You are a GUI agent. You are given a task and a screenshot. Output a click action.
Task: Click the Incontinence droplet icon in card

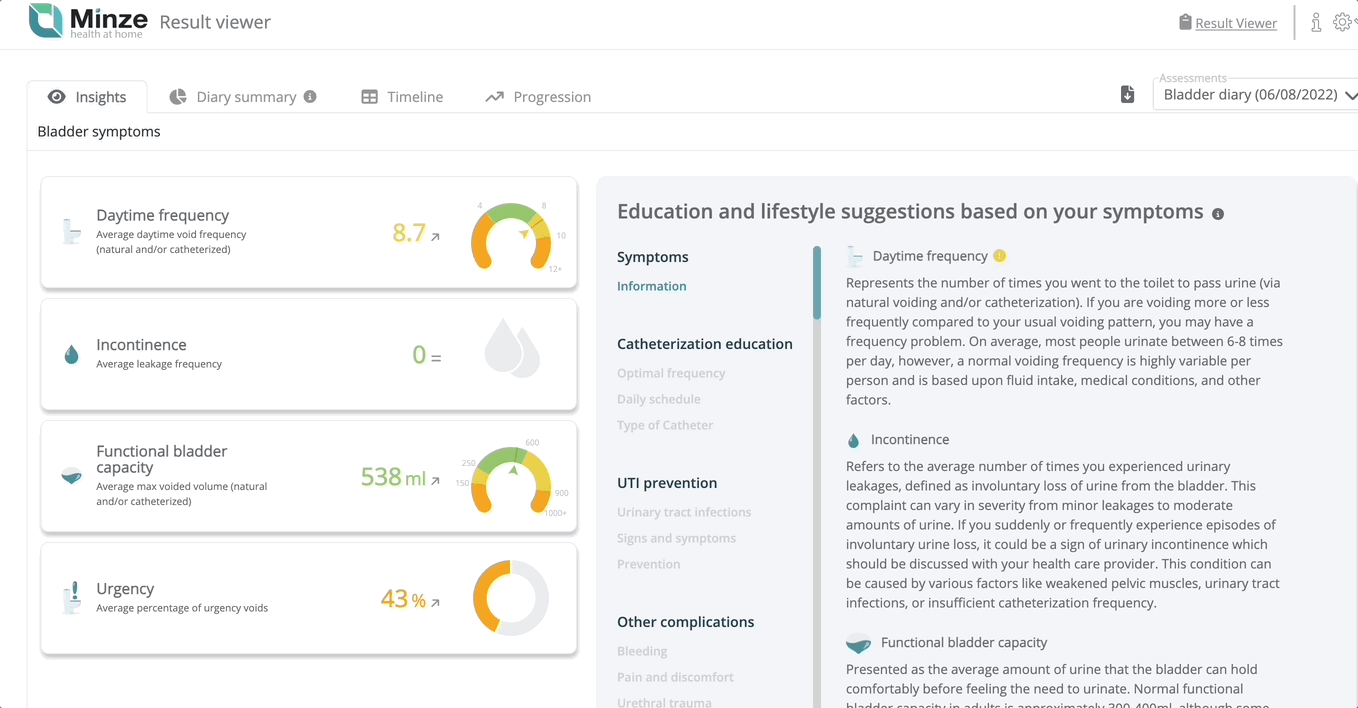click(71, 355)
